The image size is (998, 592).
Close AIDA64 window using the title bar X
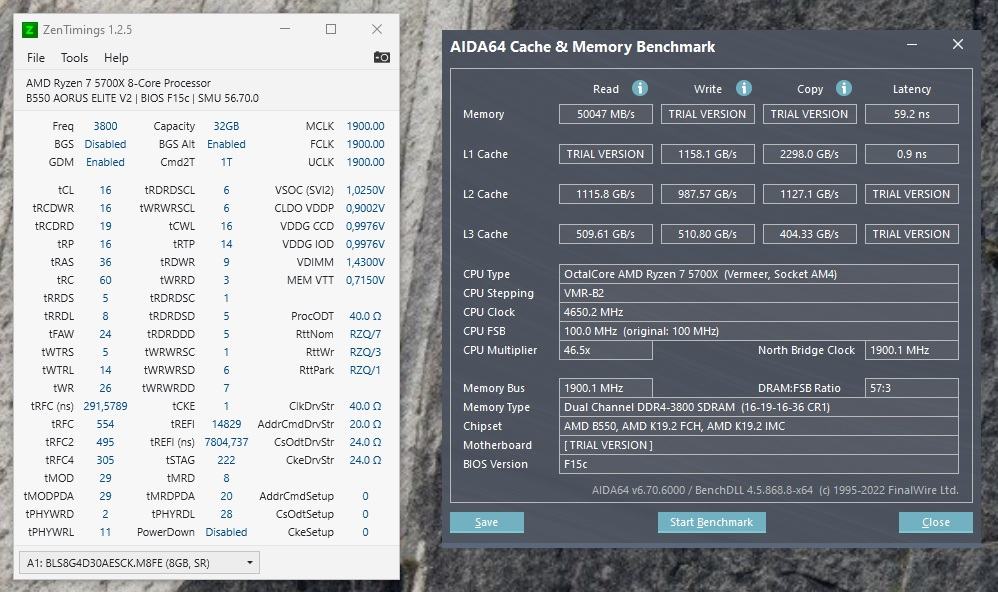pyautogui.click(x=958, y=44)
